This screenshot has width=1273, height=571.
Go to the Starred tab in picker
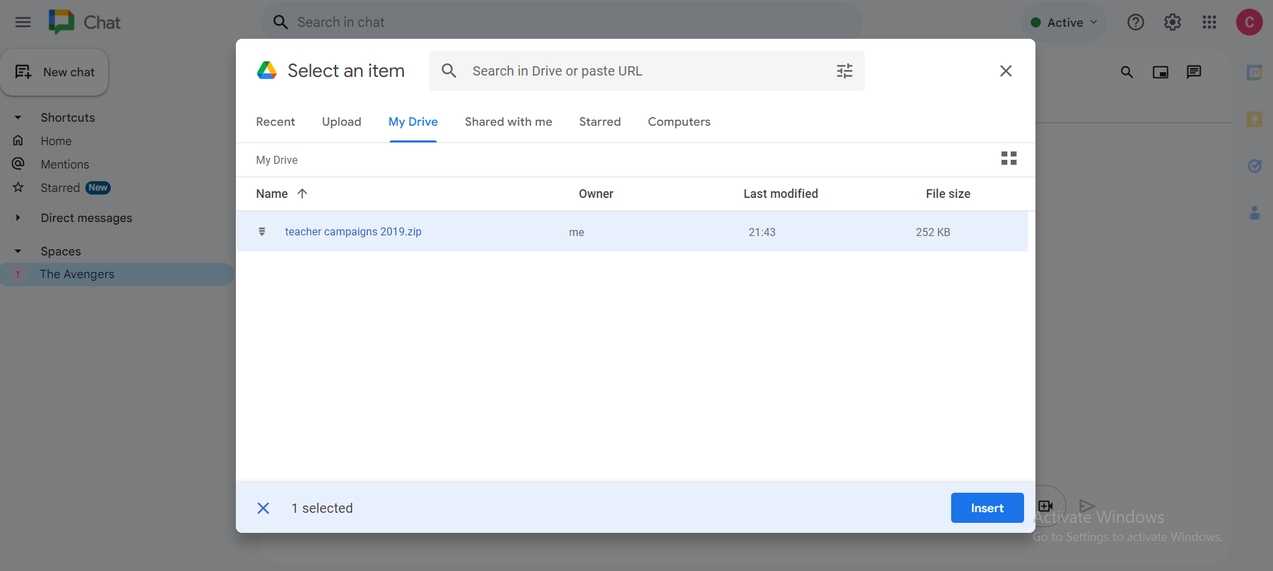pyautogui.click(x=600, y=122)
